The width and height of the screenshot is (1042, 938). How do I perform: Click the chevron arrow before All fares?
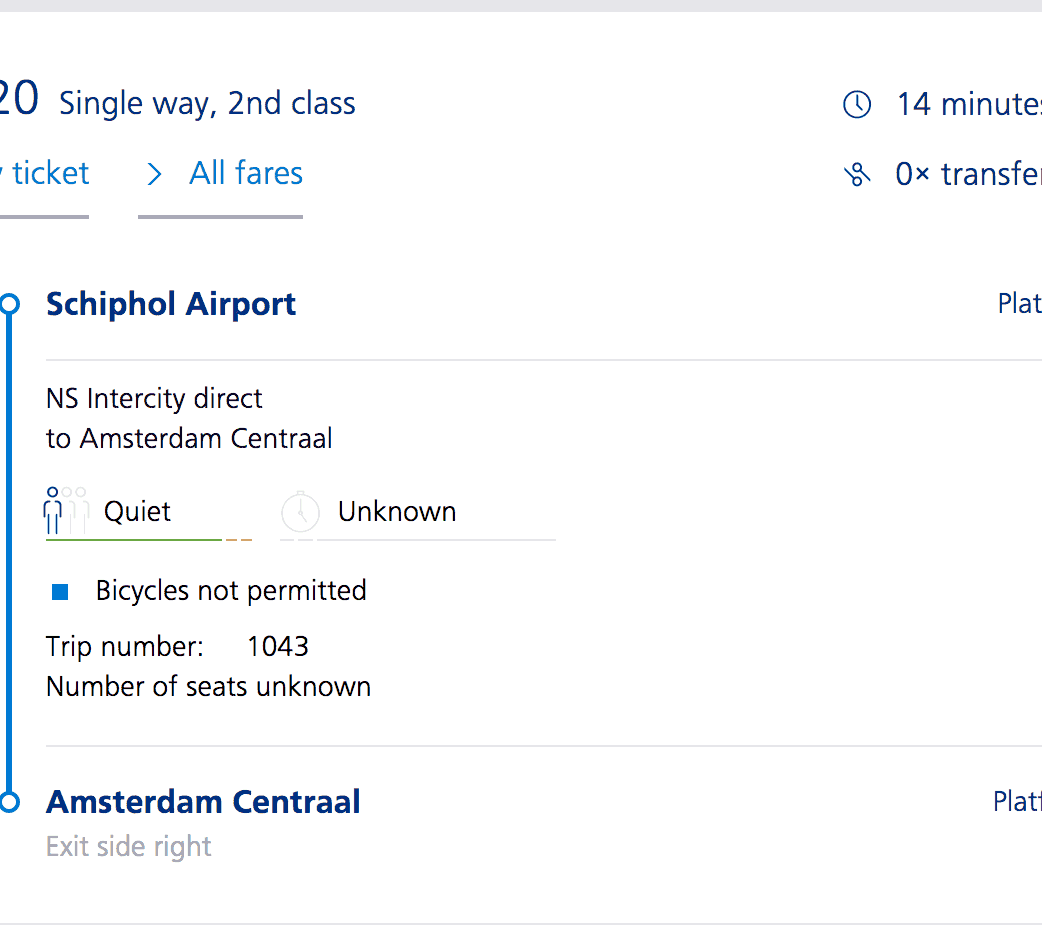point(154,175)
